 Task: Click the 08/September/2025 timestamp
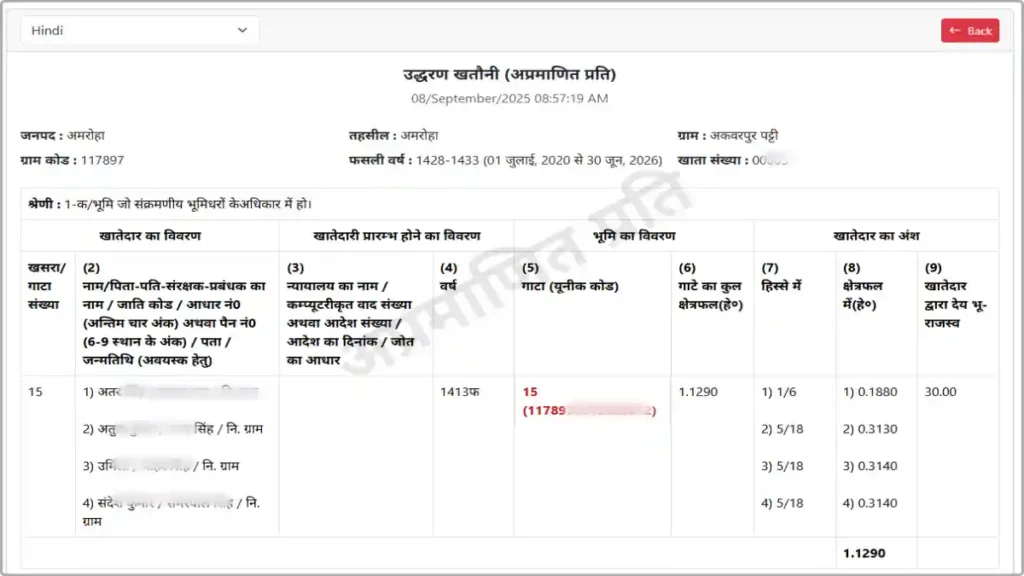point(511,98)
